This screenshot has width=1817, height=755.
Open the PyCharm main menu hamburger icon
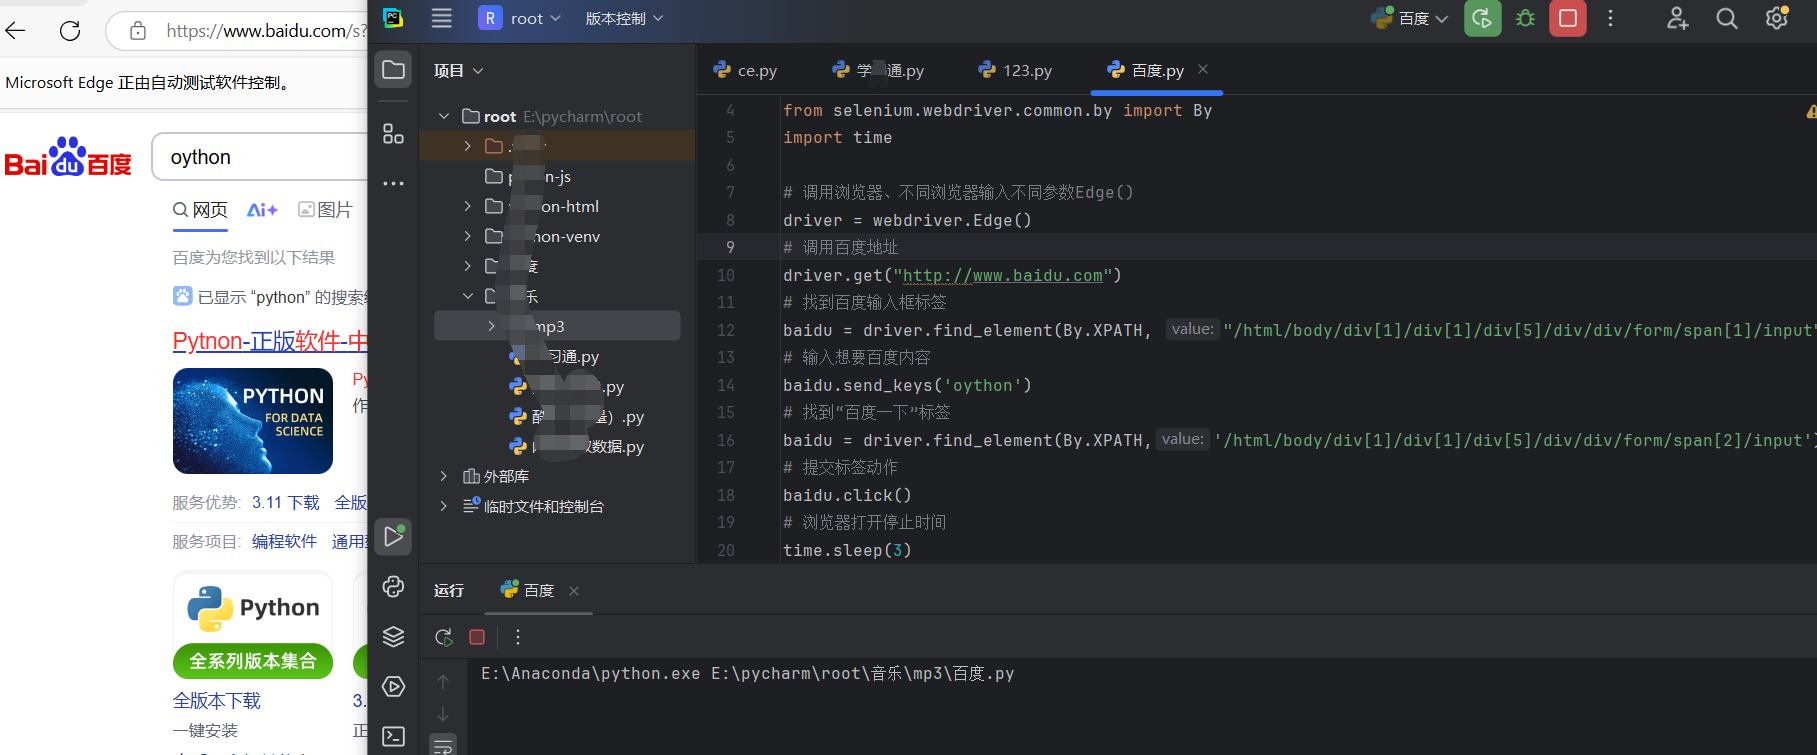[441, 18]
